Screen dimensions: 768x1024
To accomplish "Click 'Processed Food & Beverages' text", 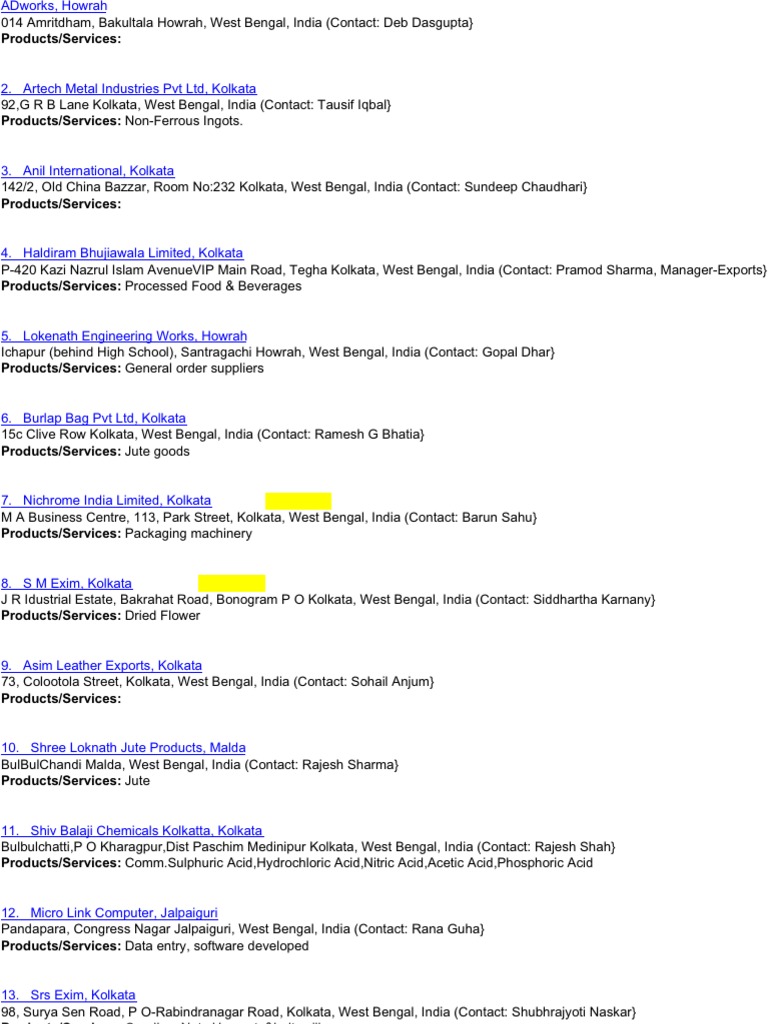I will (213, 286).
